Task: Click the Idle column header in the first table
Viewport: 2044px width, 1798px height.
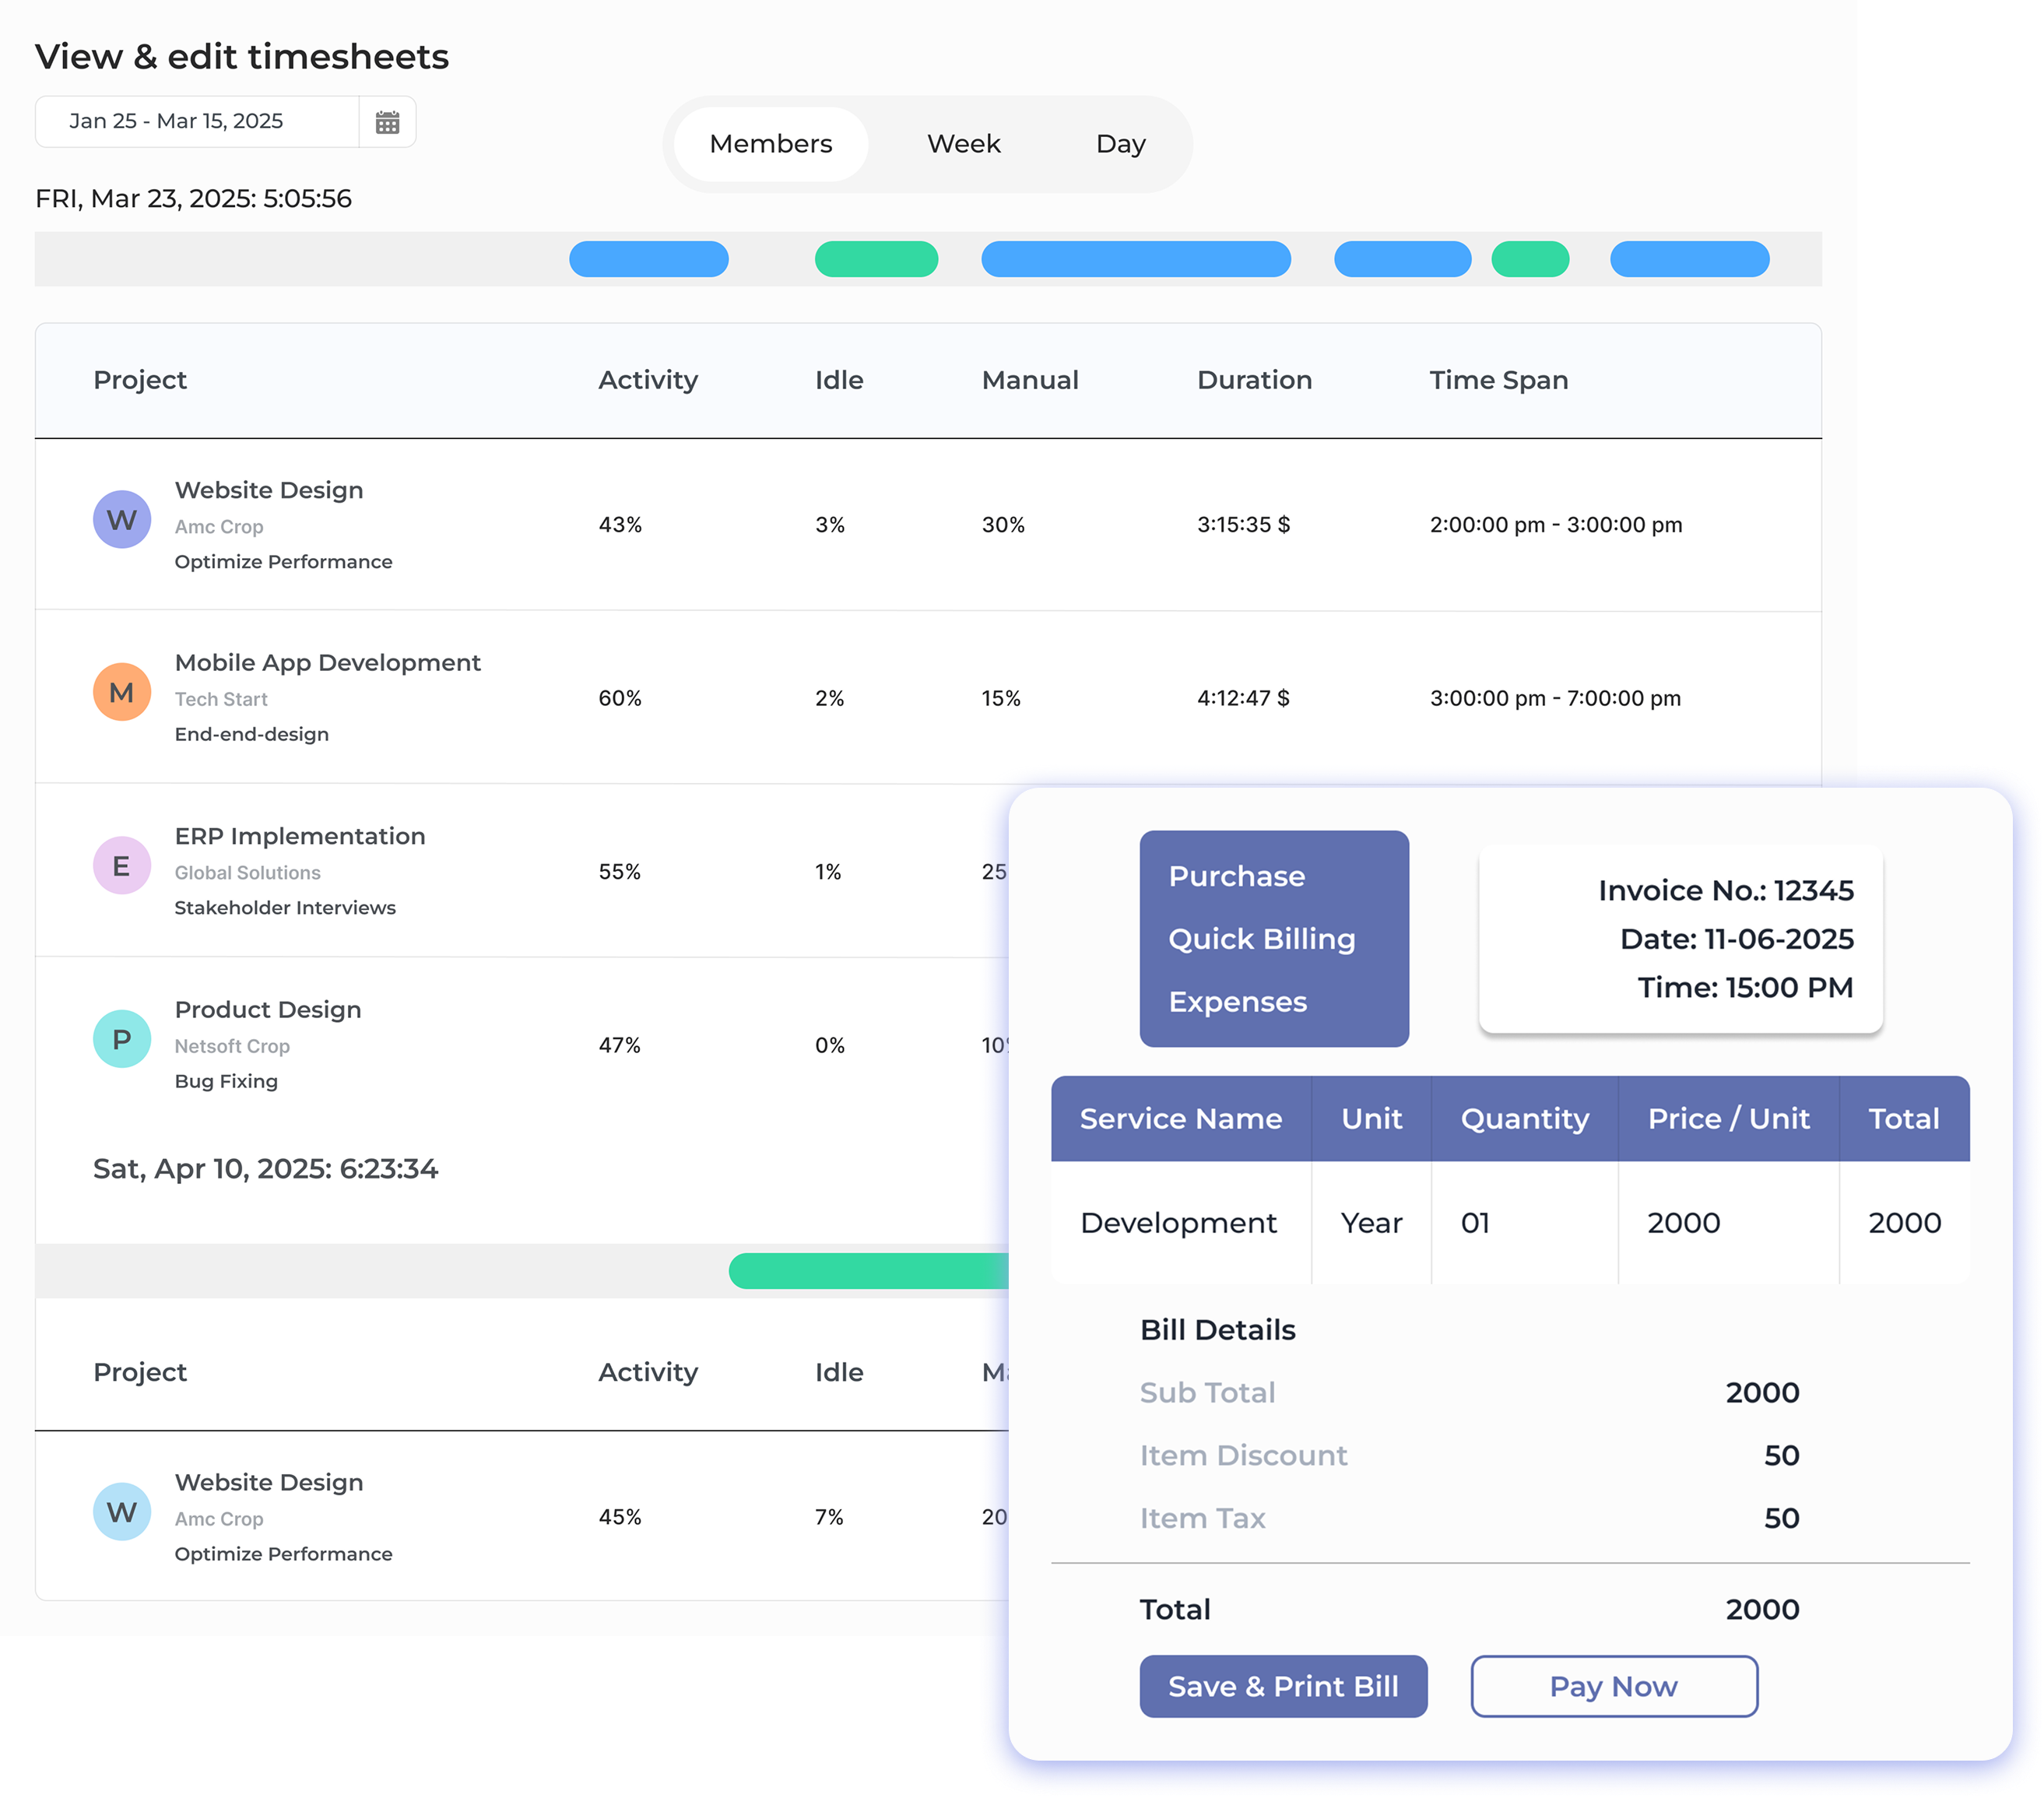Action: tap(839, 380)
